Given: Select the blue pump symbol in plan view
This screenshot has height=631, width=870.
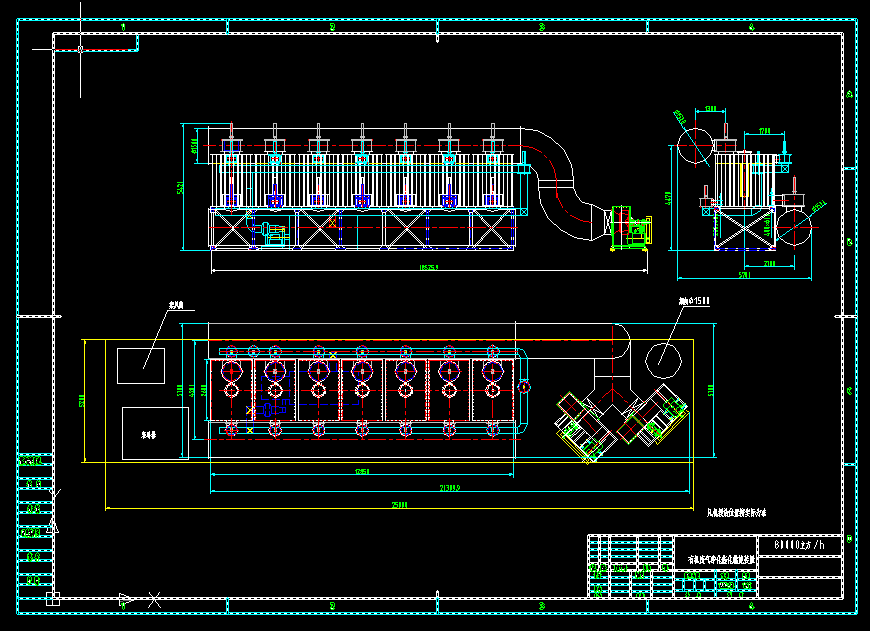Looking at the screenshot, I should pos(267,410).
